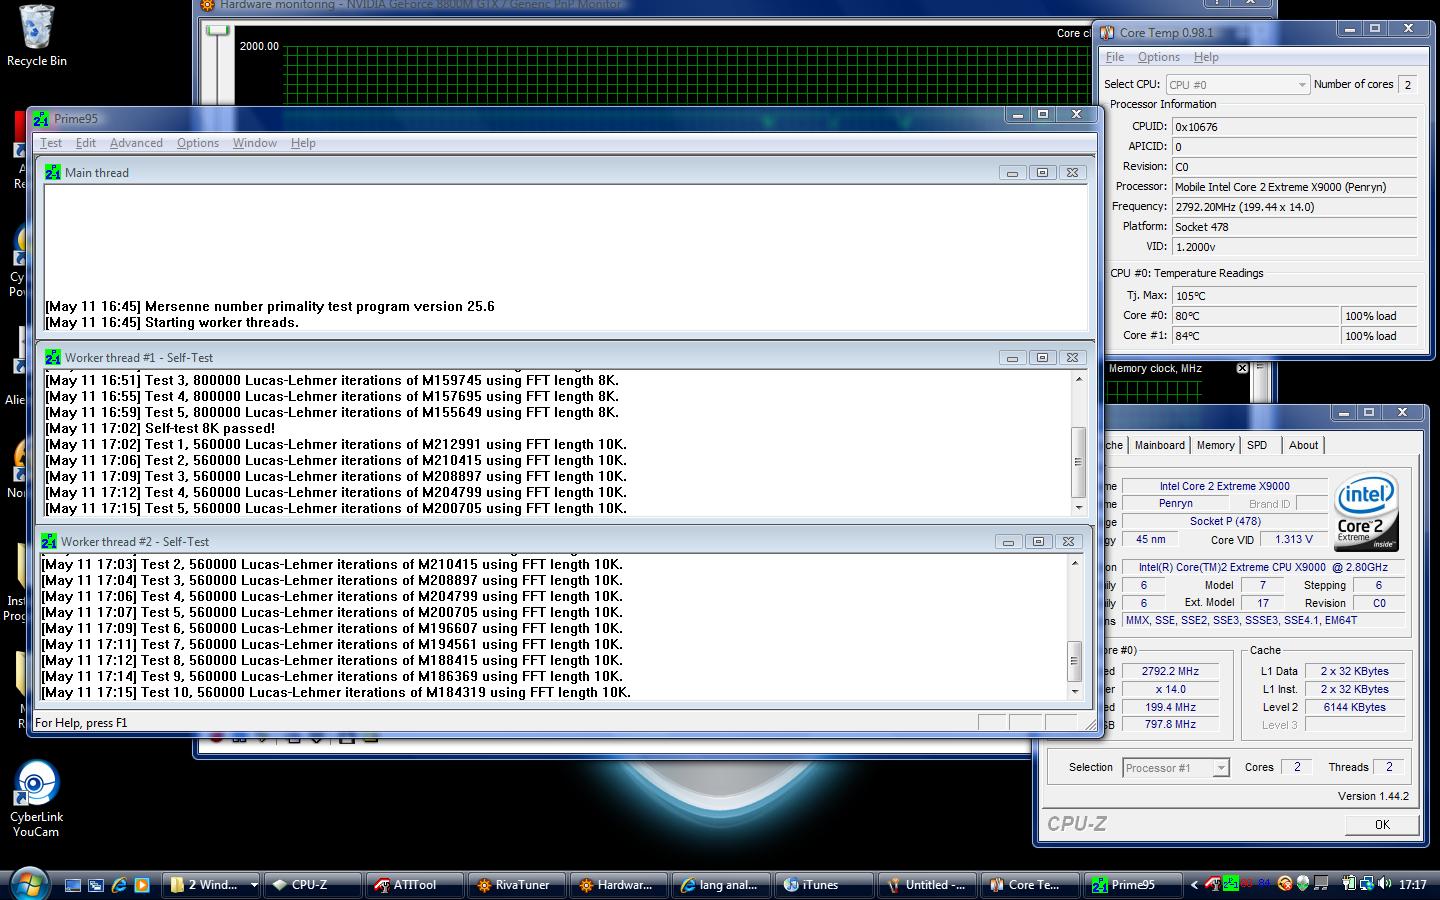Click Show Desktop quick launch icon

click(x=73, y=885)
